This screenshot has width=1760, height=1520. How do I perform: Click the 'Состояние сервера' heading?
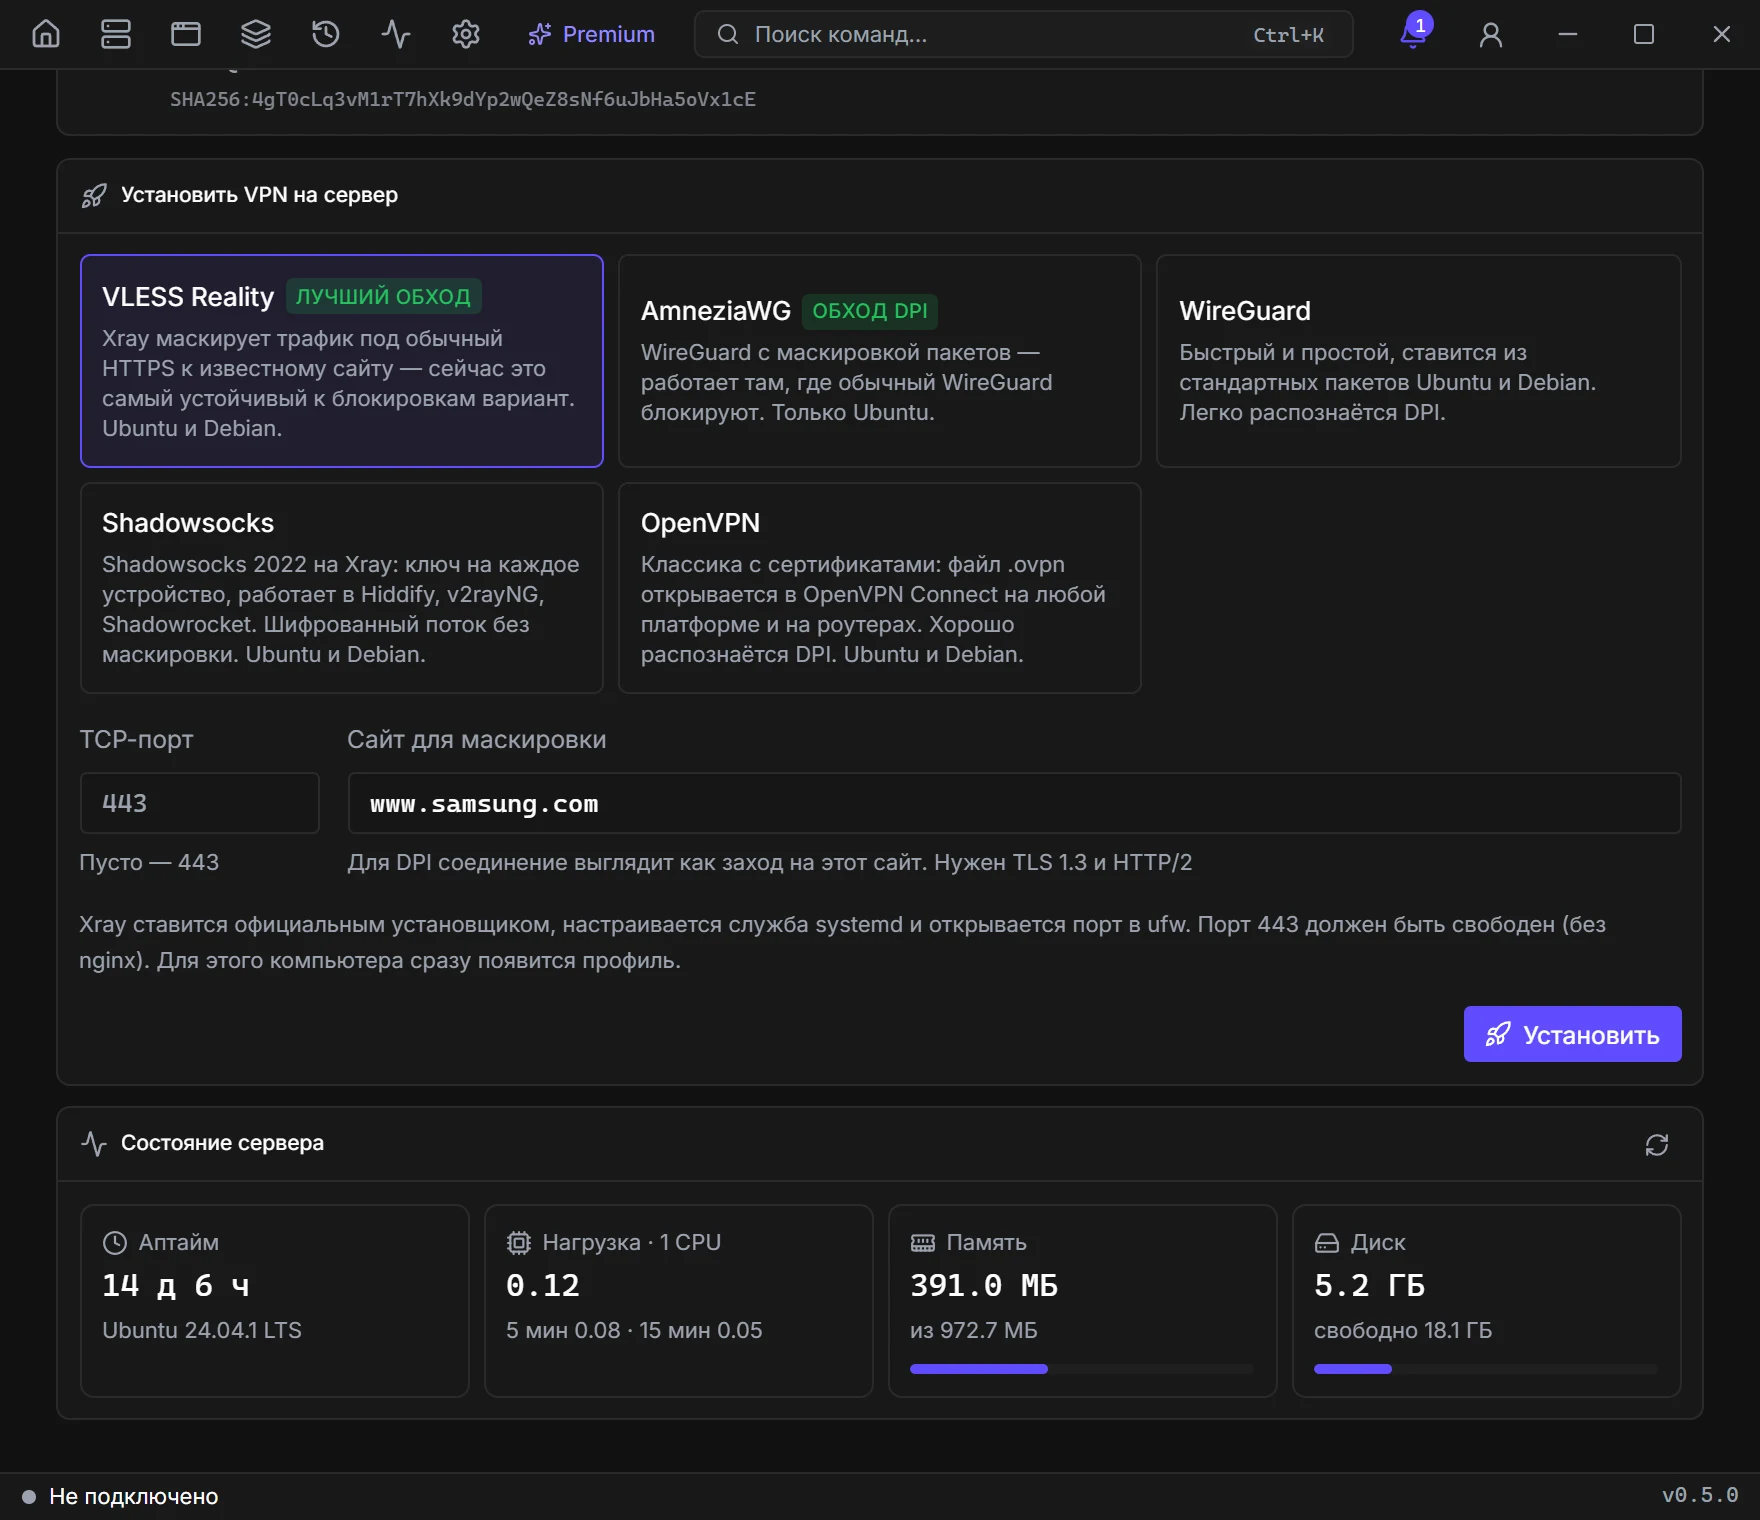pos(222,1143)
